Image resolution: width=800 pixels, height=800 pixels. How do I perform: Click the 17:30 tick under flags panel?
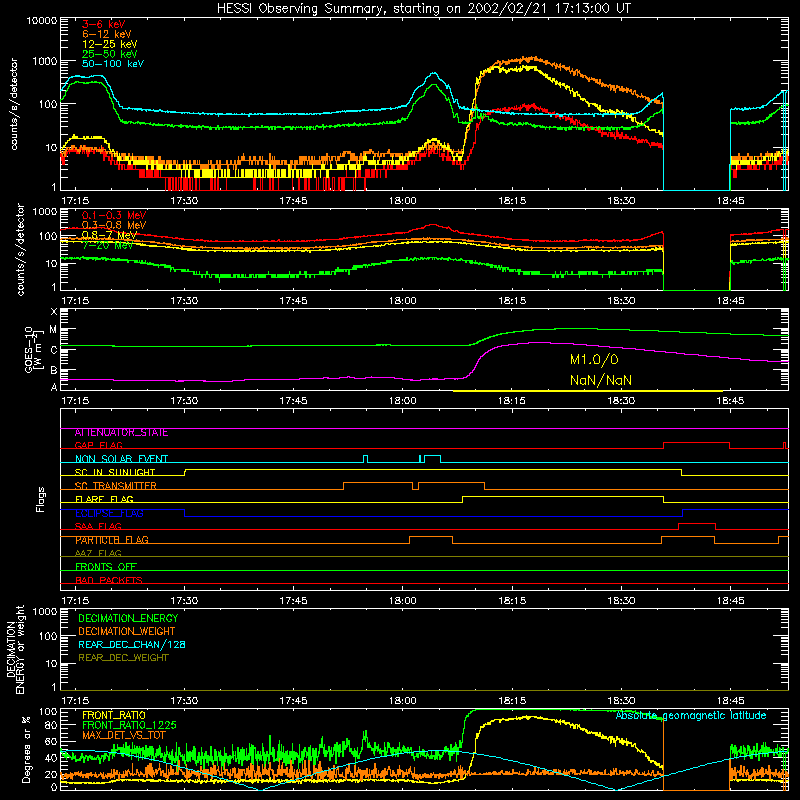point(184,601)
